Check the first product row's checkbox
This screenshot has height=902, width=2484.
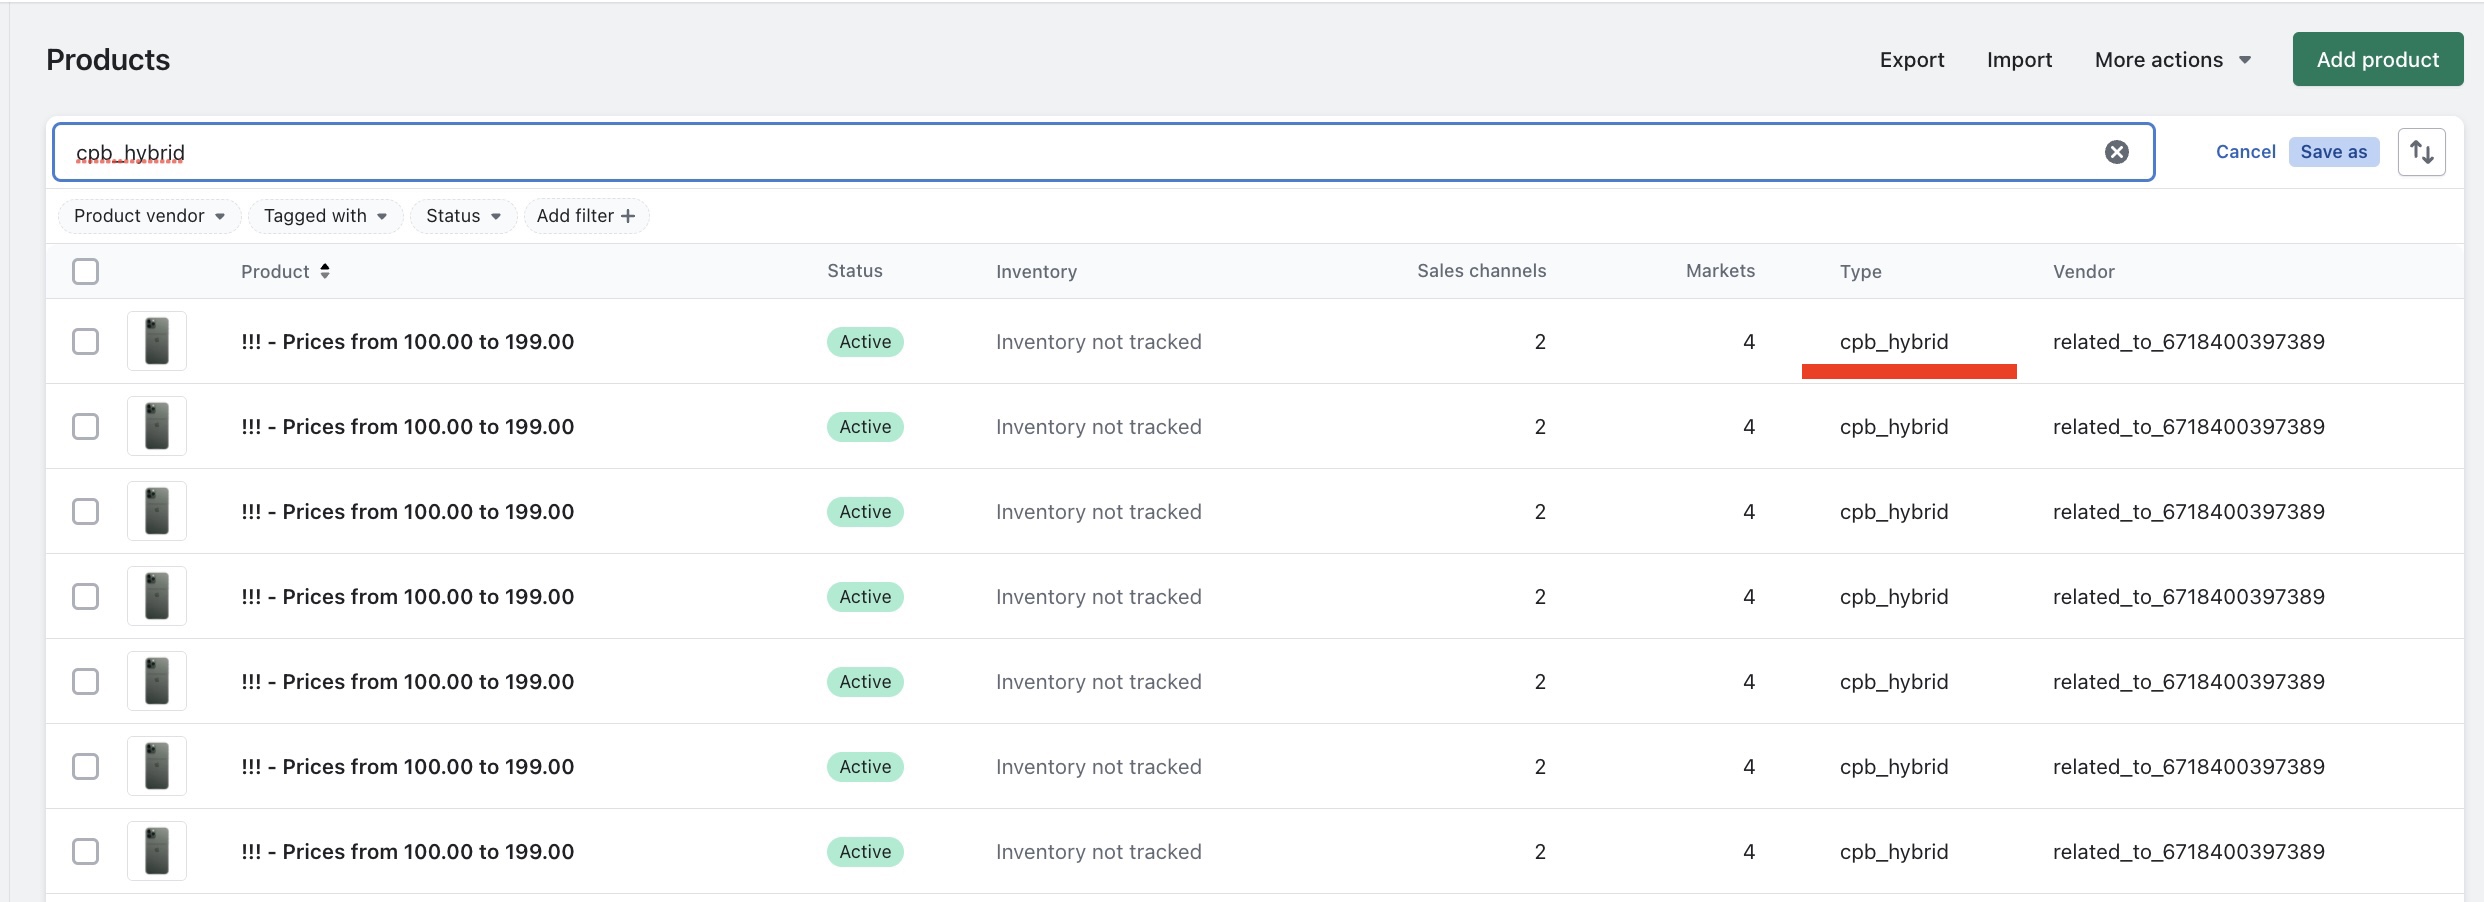tap(86, 341)
